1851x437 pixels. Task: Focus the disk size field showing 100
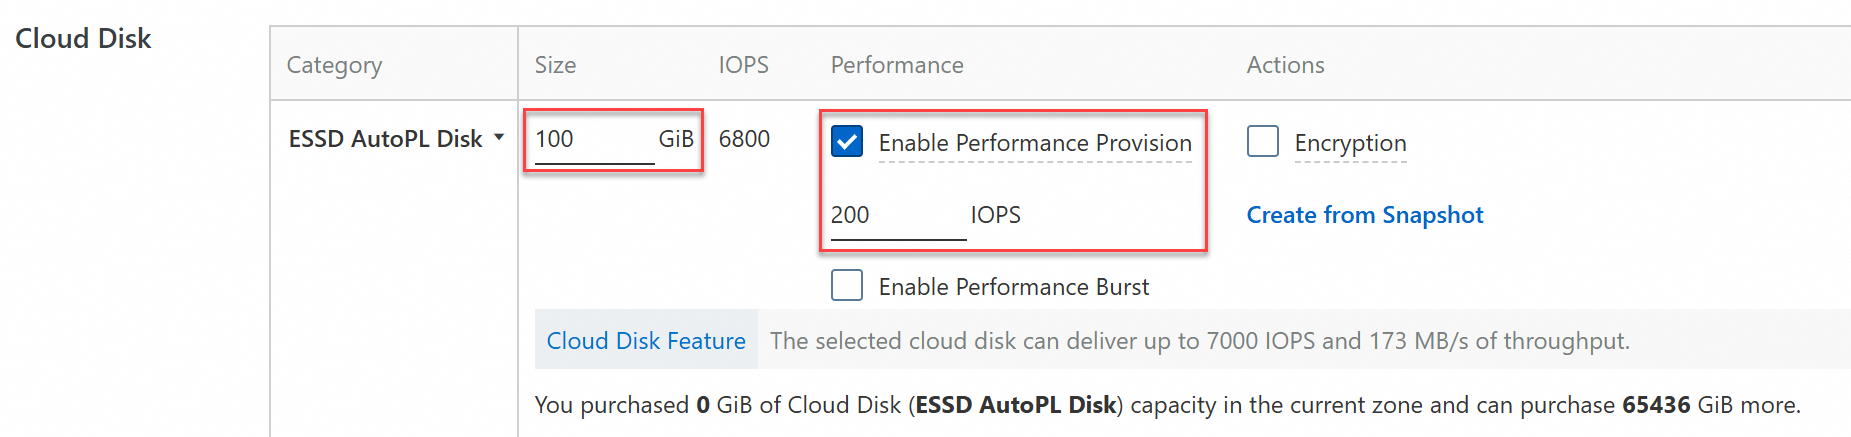pos(593,139)
